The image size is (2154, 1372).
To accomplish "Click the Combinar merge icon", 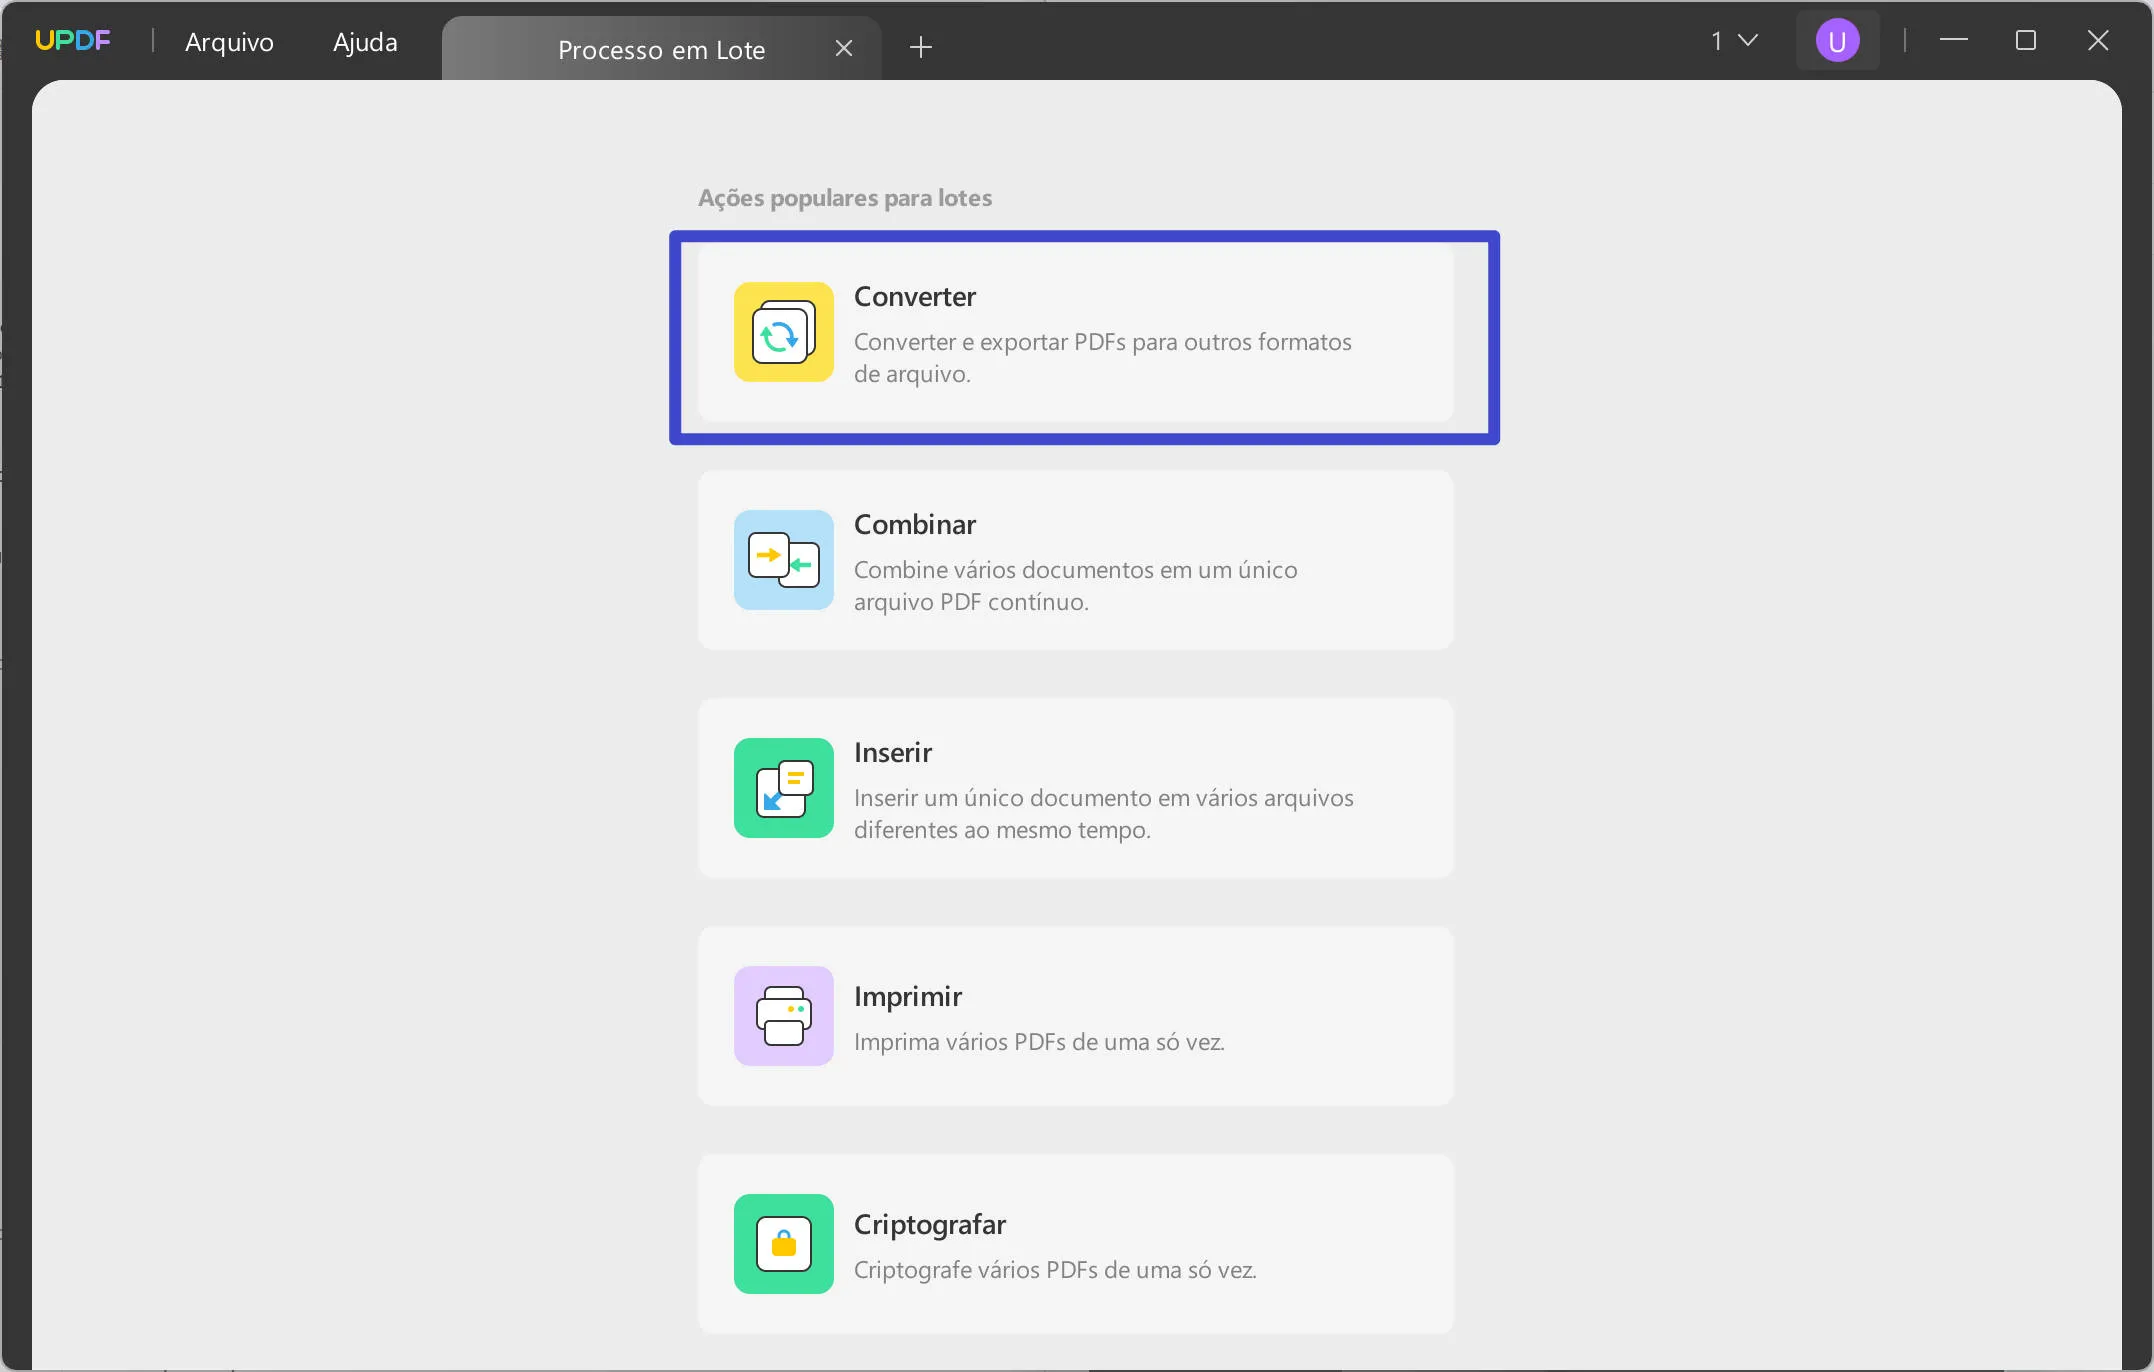I will (x=783, y=560).
